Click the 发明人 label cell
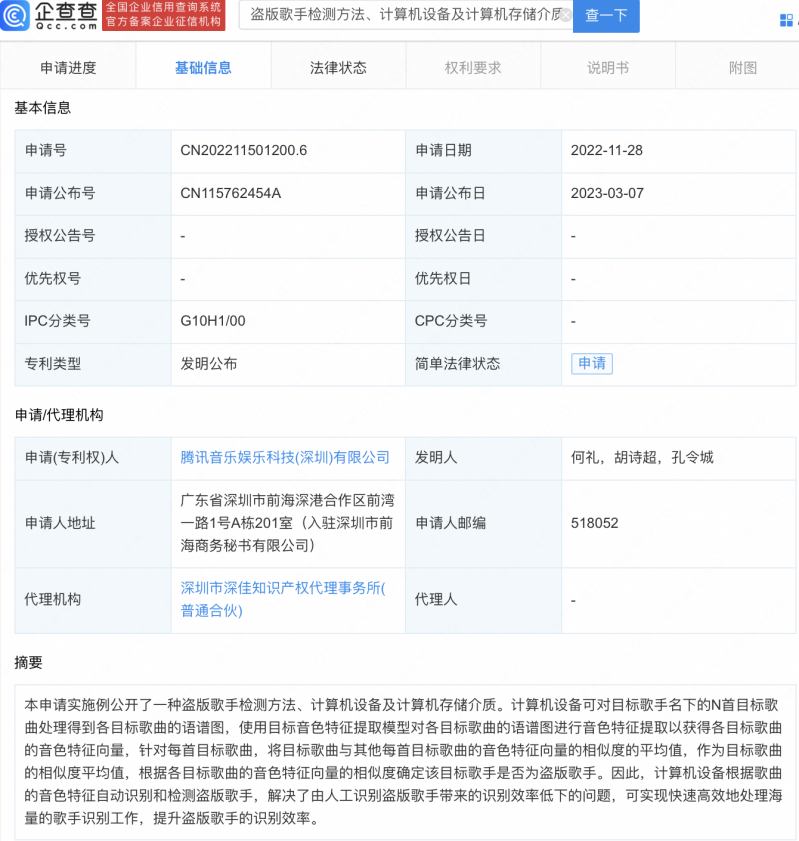Image resolution: width=799 pixels, height=841 pixels. (483, 458)
